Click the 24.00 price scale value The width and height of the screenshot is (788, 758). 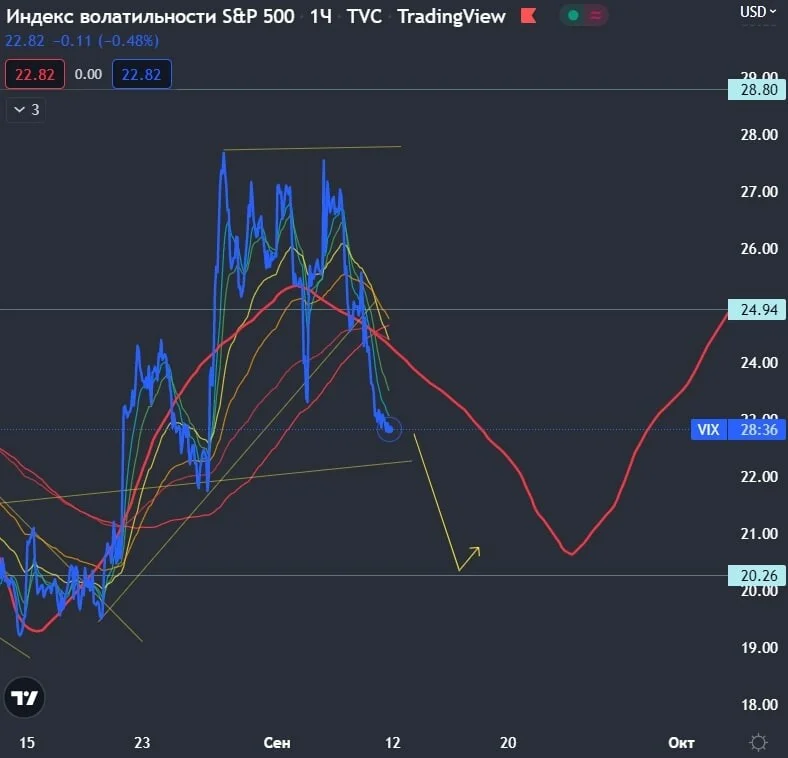pyautogui.click(x=759, y=362)
